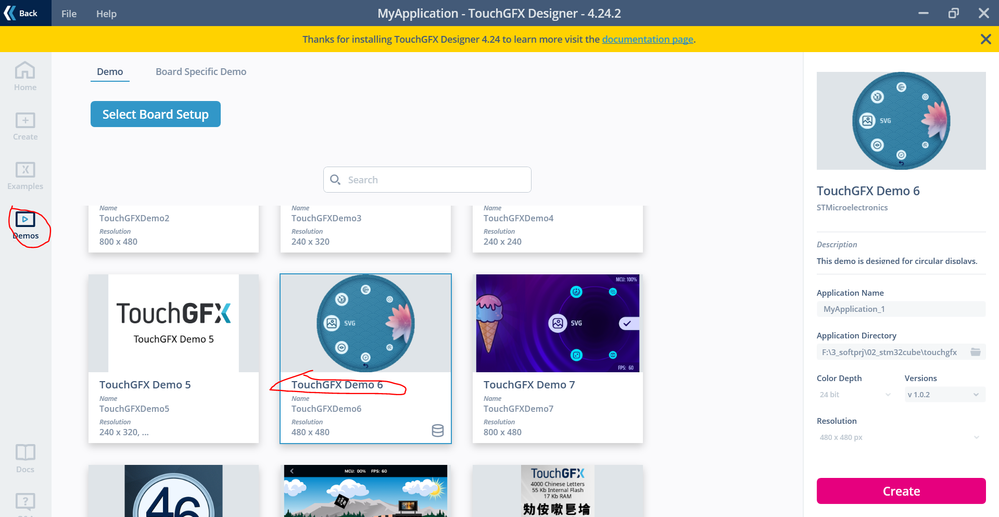Viewport: 999px width, 517px height.
Task: Click the Select Board Setup button
Action: tap(155, 114)
